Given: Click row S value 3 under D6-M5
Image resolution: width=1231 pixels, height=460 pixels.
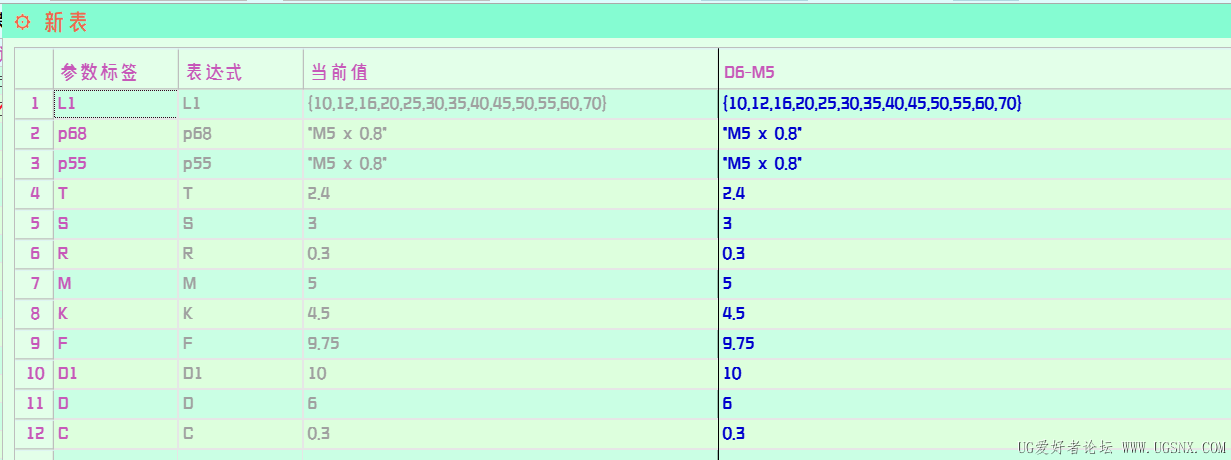Looking at the screenshot, I should coord(975,224).
